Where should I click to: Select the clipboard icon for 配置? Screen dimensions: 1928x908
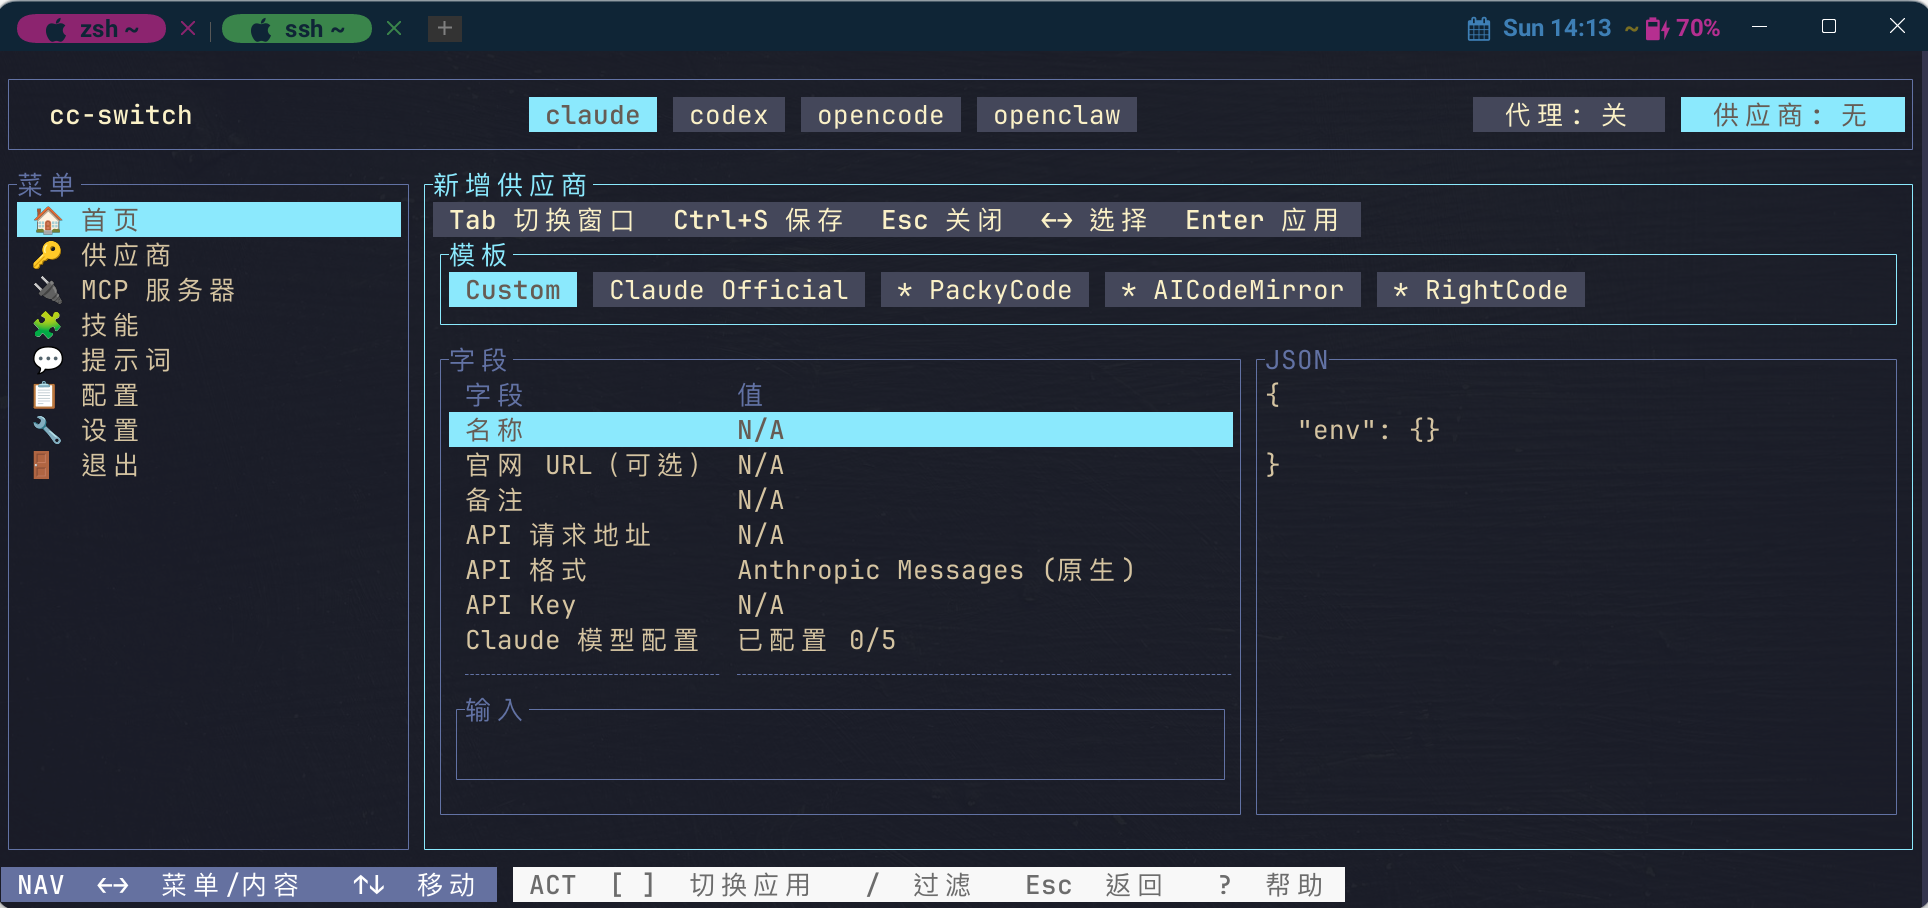coord(46,394)
